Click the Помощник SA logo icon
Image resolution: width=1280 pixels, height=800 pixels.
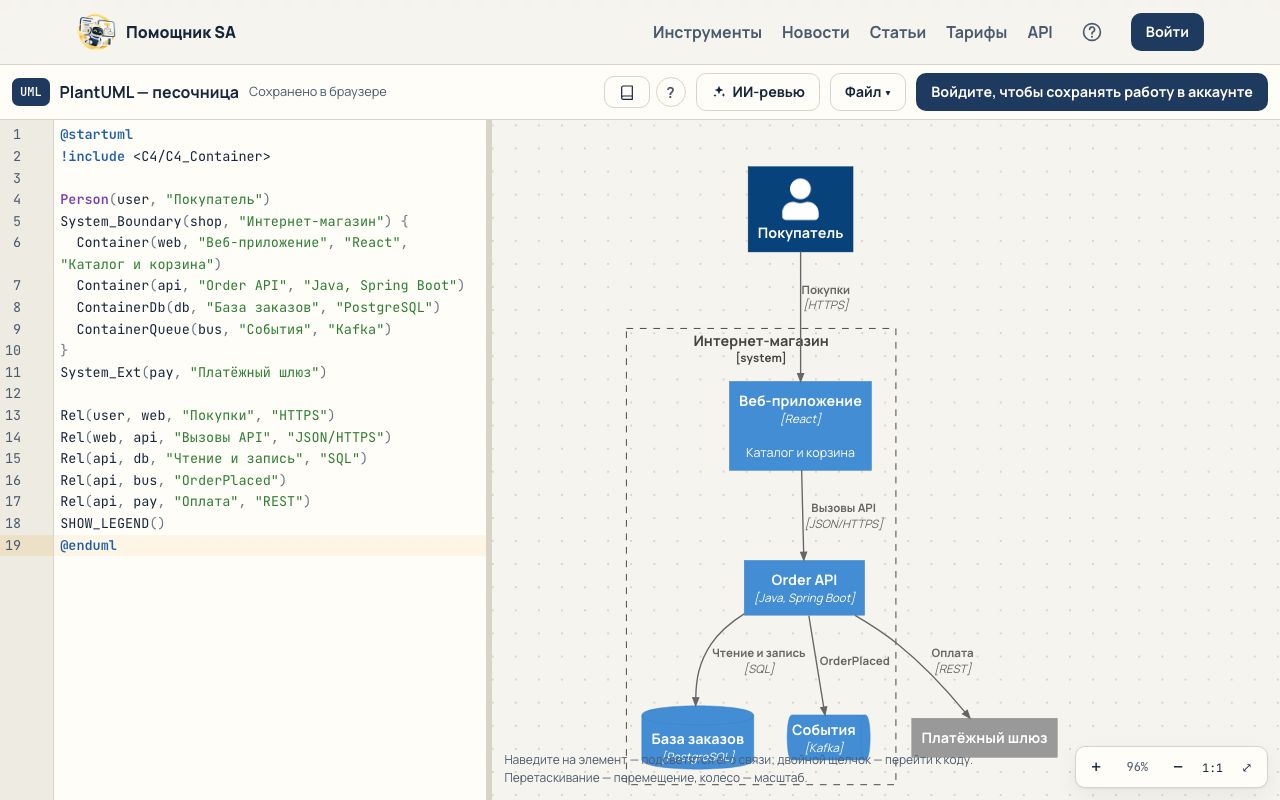click(96, 32)
